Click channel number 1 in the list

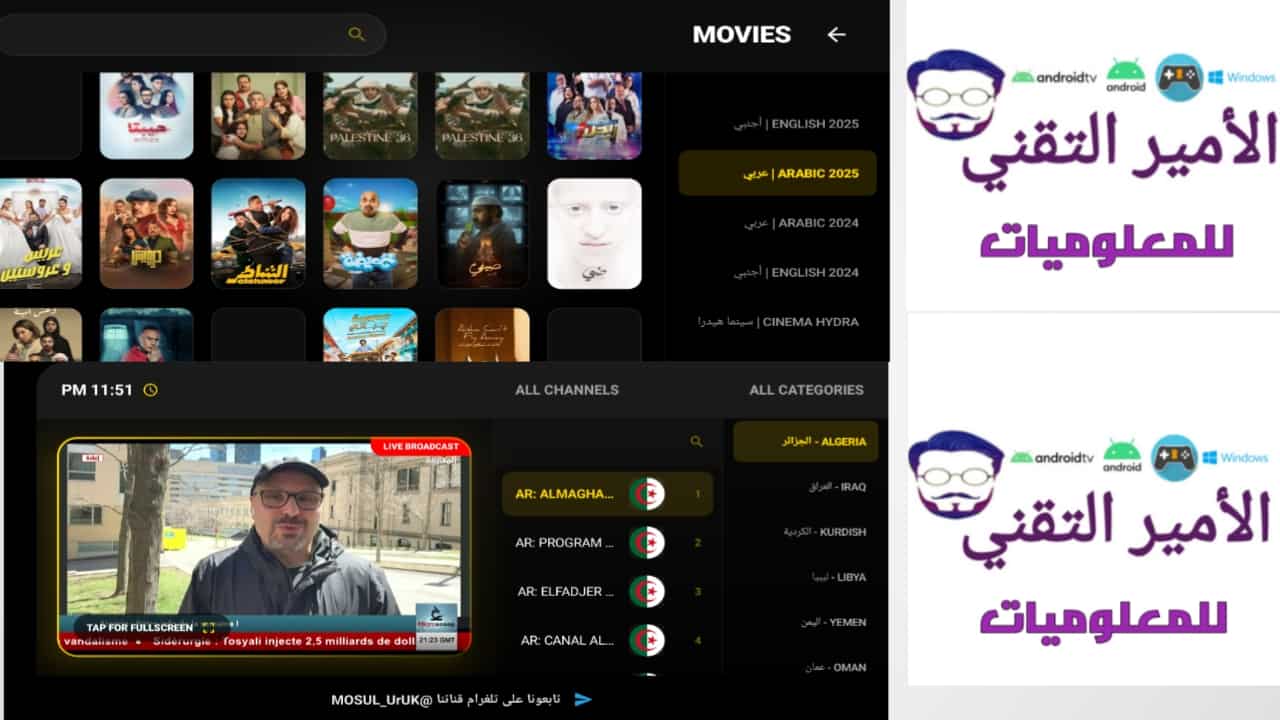coord(698,494)
